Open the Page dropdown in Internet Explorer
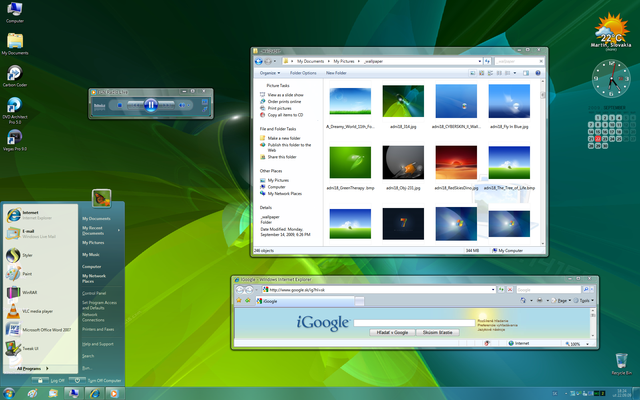This screenshot has width=640, height=400. pos(565,300)
